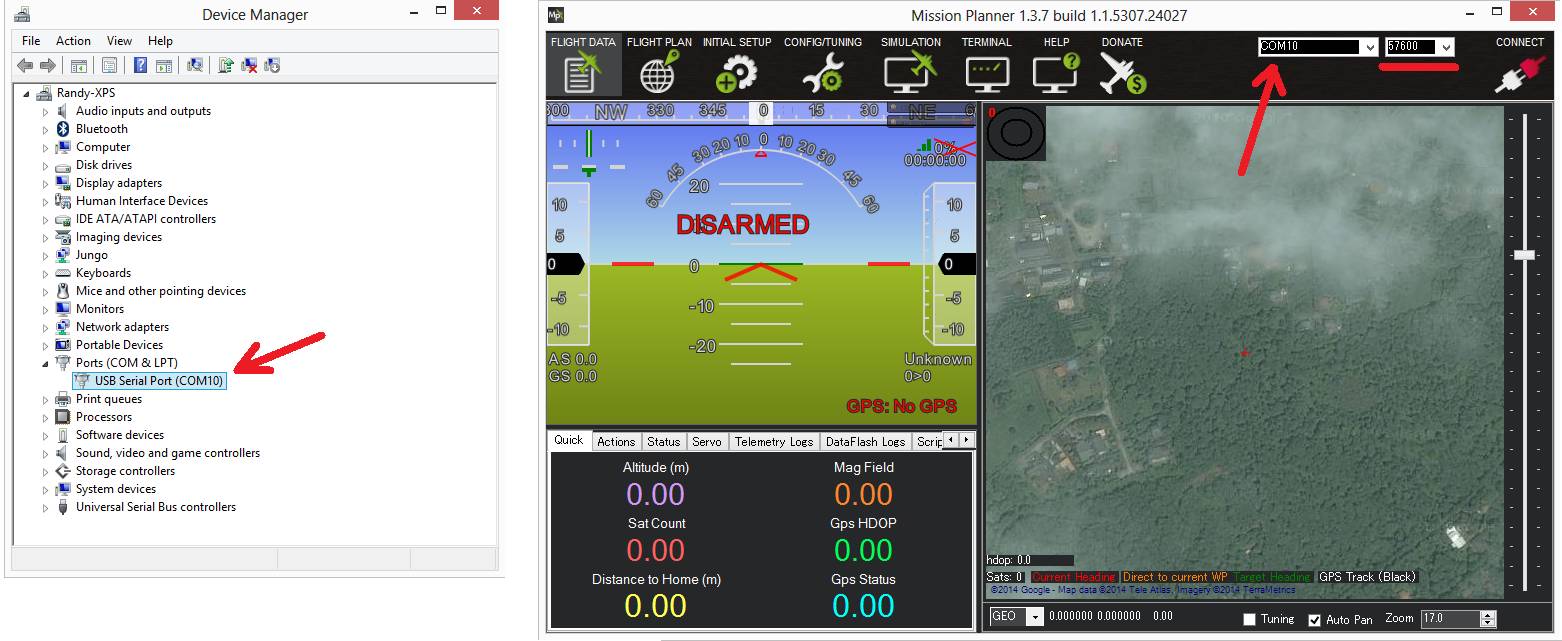
Task: Switch to the Telemetry Logs tab
Action: click(x=773, y=441)
